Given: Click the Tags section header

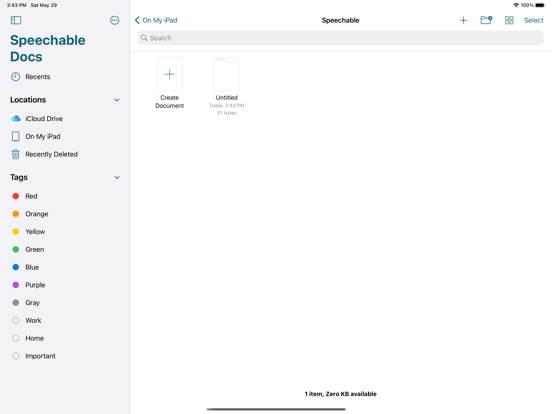Looking at the screenshot, I should tap(19, 177).
